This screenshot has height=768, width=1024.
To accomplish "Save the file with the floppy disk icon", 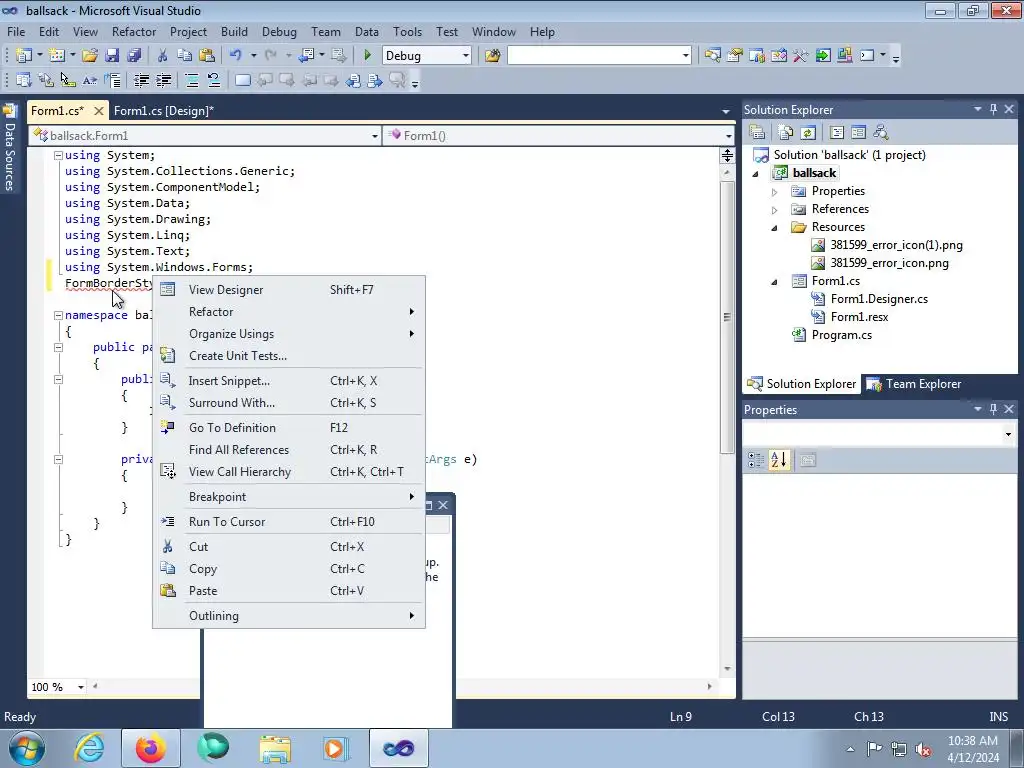I will click(112, 56).
